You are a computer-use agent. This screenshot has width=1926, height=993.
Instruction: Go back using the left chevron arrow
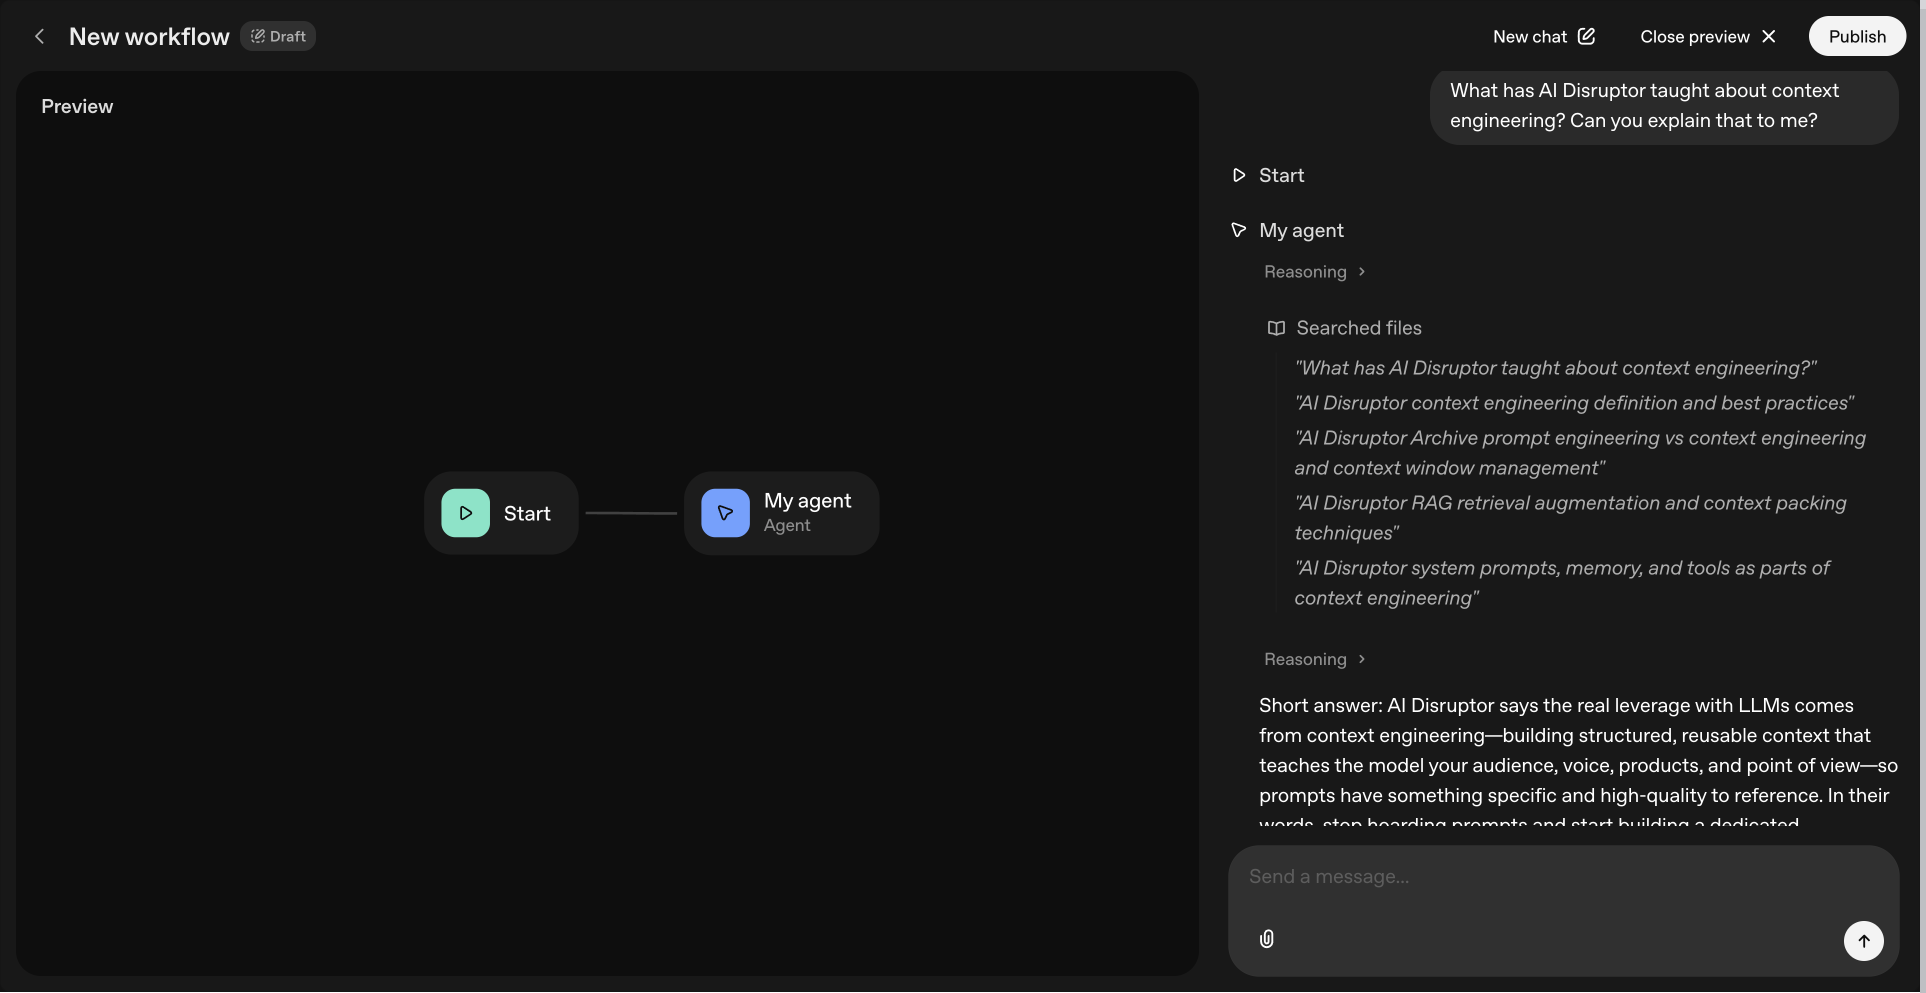click(x=39, y=36)
